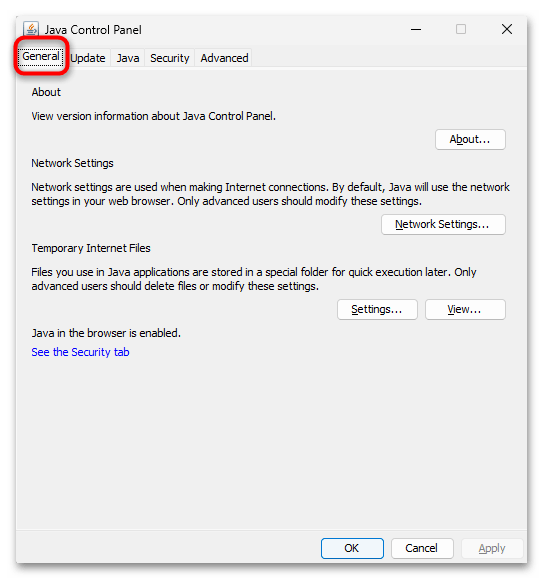Confirm with the OK button
This screenshot has width=543, height=579.
(352, 548)
